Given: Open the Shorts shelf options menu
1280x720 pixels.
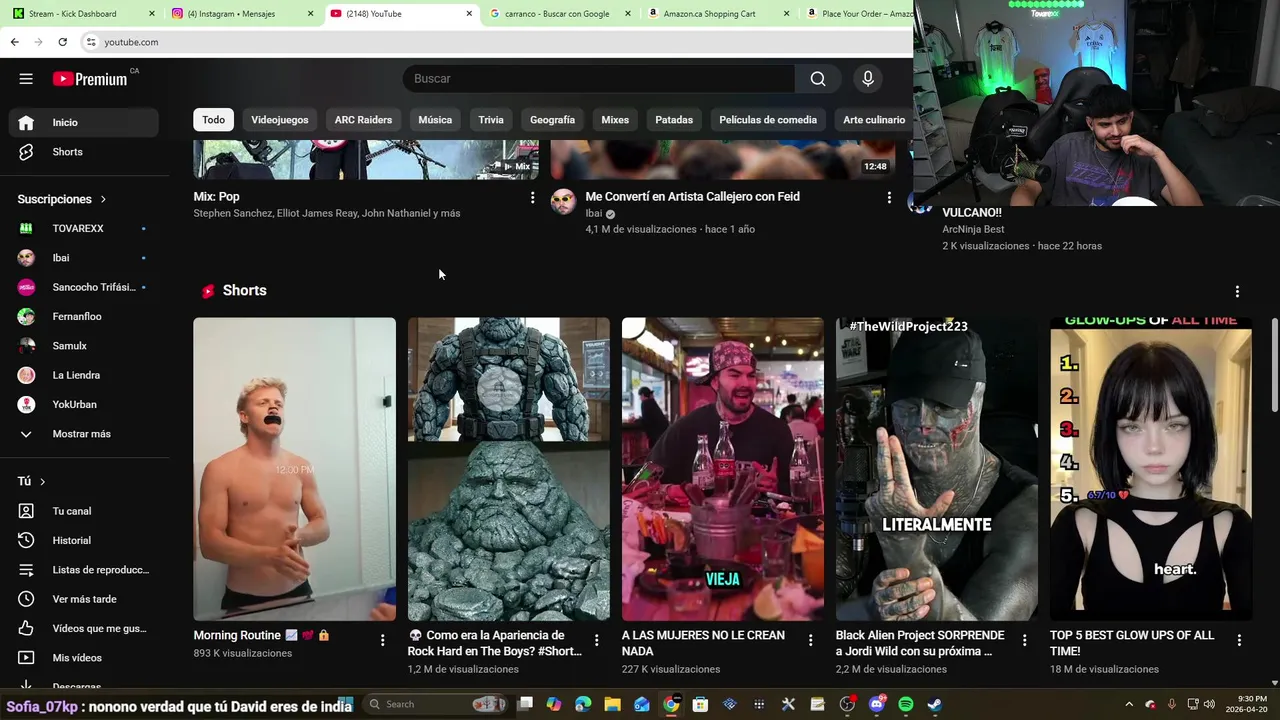Looking at the screenshot, I should (1237, 292).
